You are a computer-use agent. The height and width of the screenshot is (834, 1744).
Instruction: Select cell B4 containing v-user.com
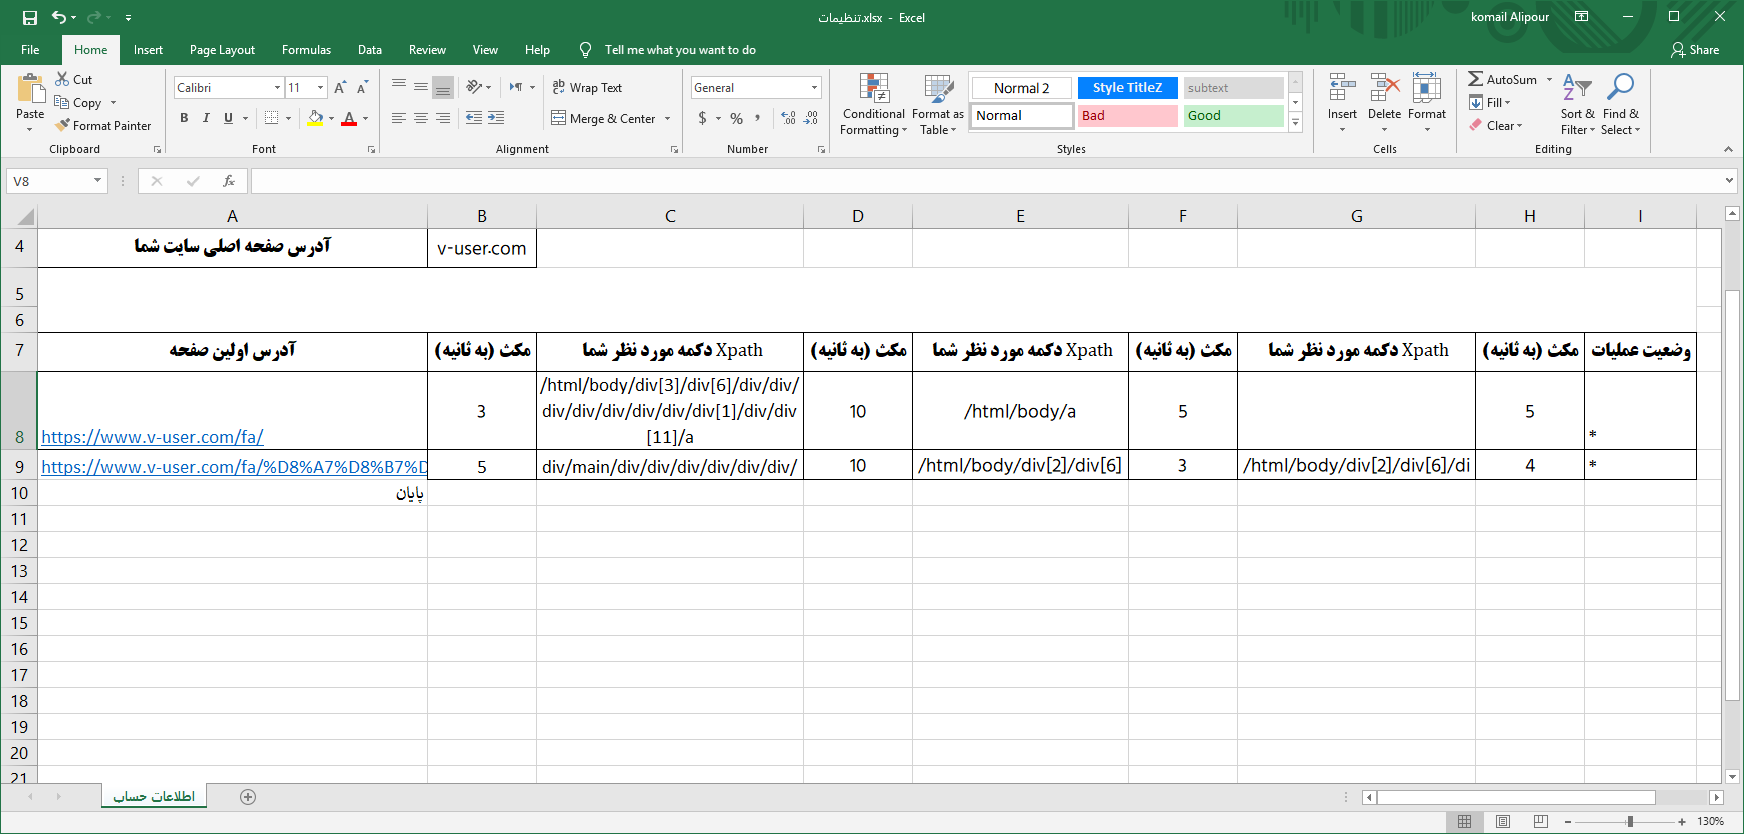(482, 248)
